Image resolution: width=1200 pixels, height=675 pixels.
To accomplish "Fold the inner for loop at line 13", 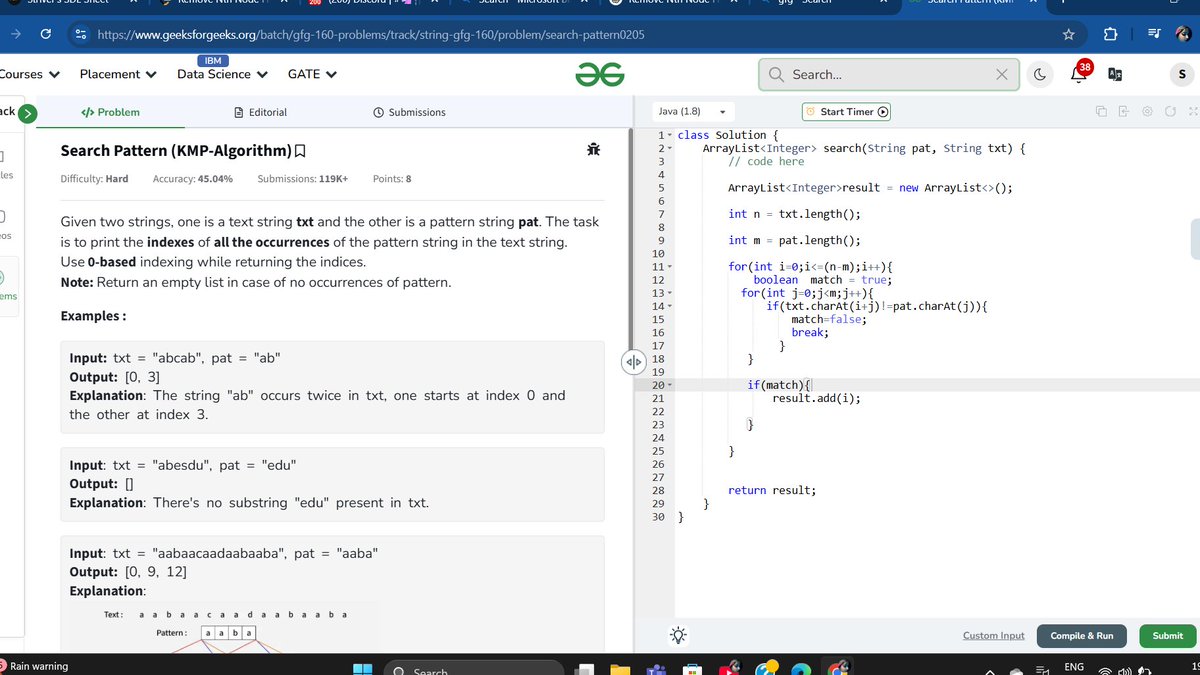I will pyautogui.click(x=670, y=293).
